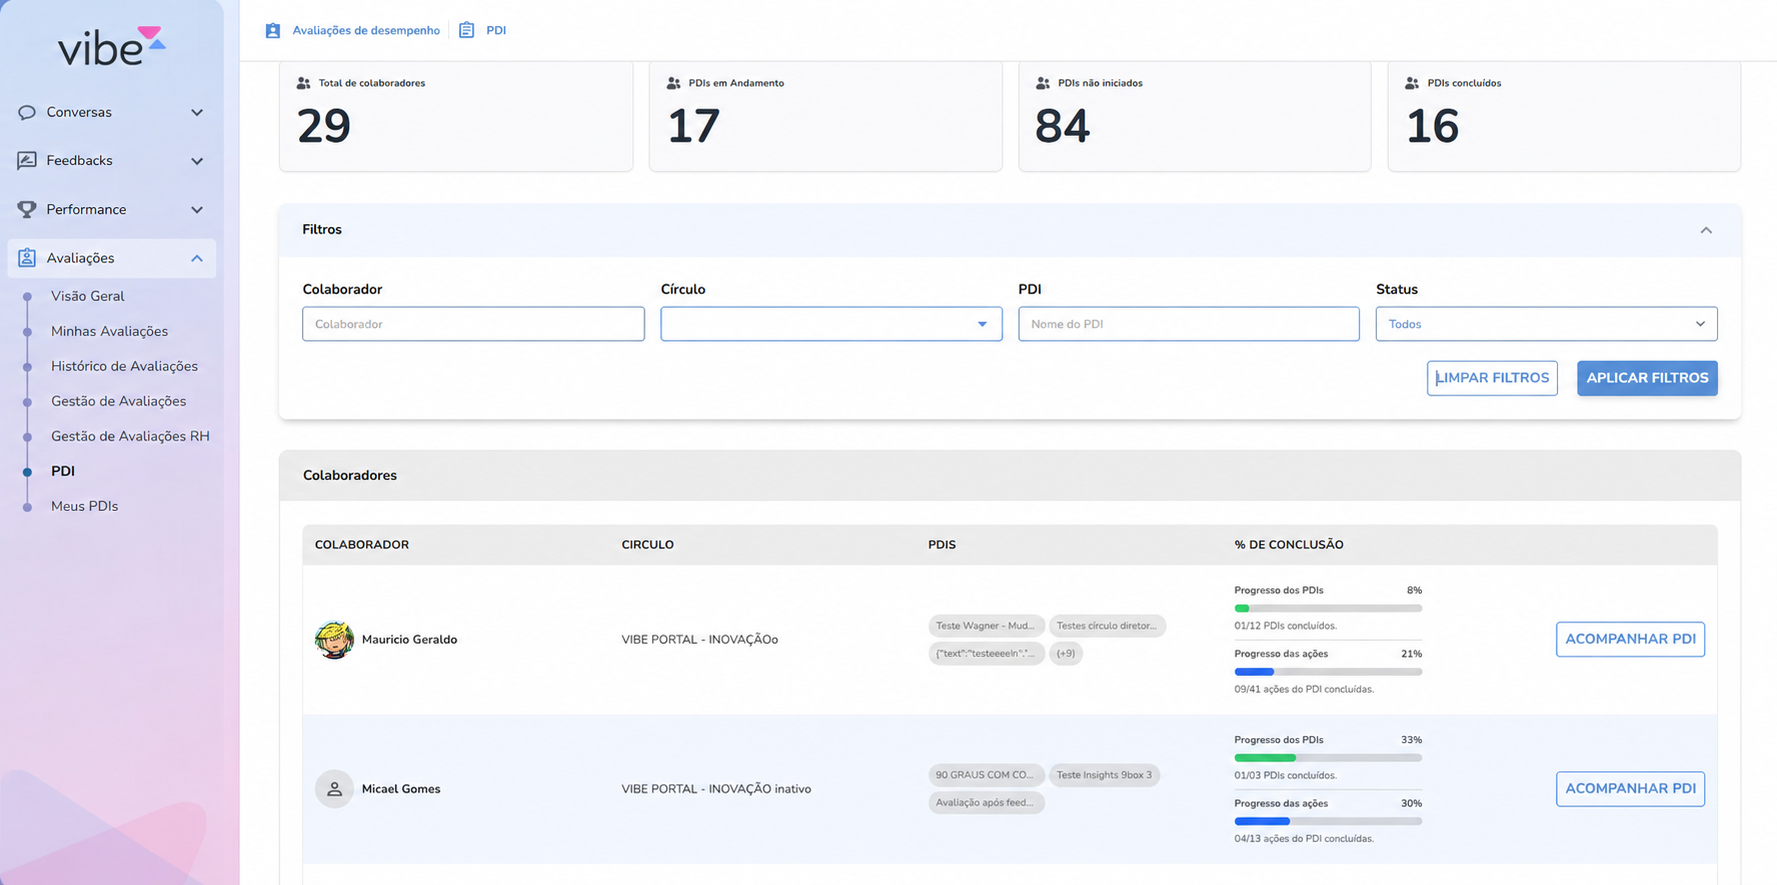The height and width of the screenshot is (885, 1777).
Task: Click ACOMPANHAR PDI for Mauricio Geraldo
Action: point(1630,639)
